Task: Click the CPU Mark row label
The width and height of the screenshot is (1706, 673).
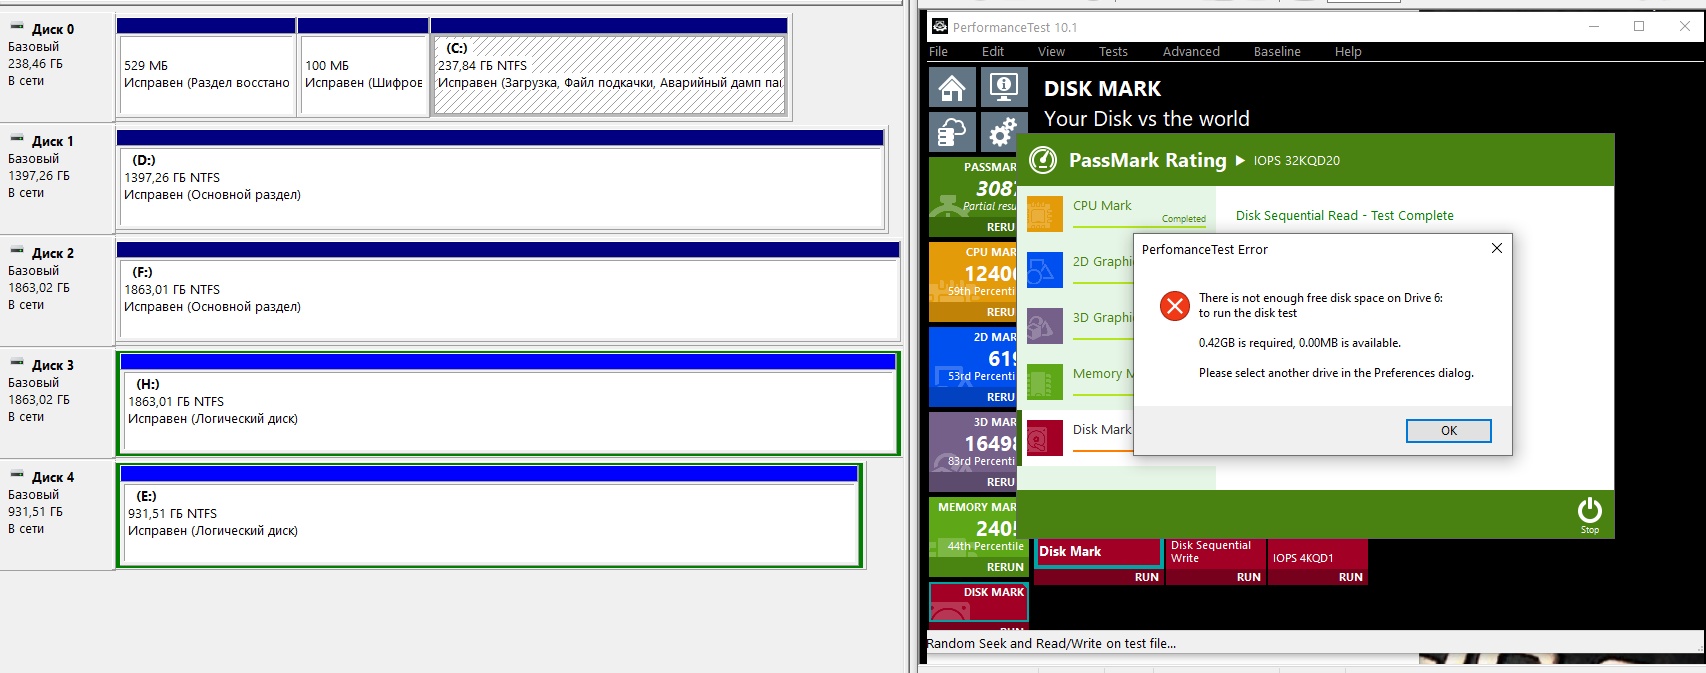Action: click(1102, 205)
